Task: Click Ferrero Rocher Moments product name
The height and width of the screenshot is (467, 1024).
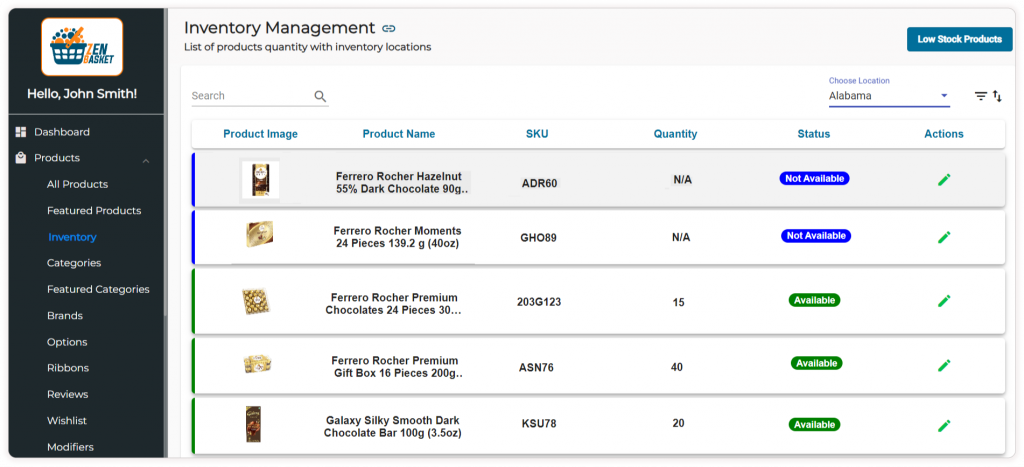Action: 397,237
